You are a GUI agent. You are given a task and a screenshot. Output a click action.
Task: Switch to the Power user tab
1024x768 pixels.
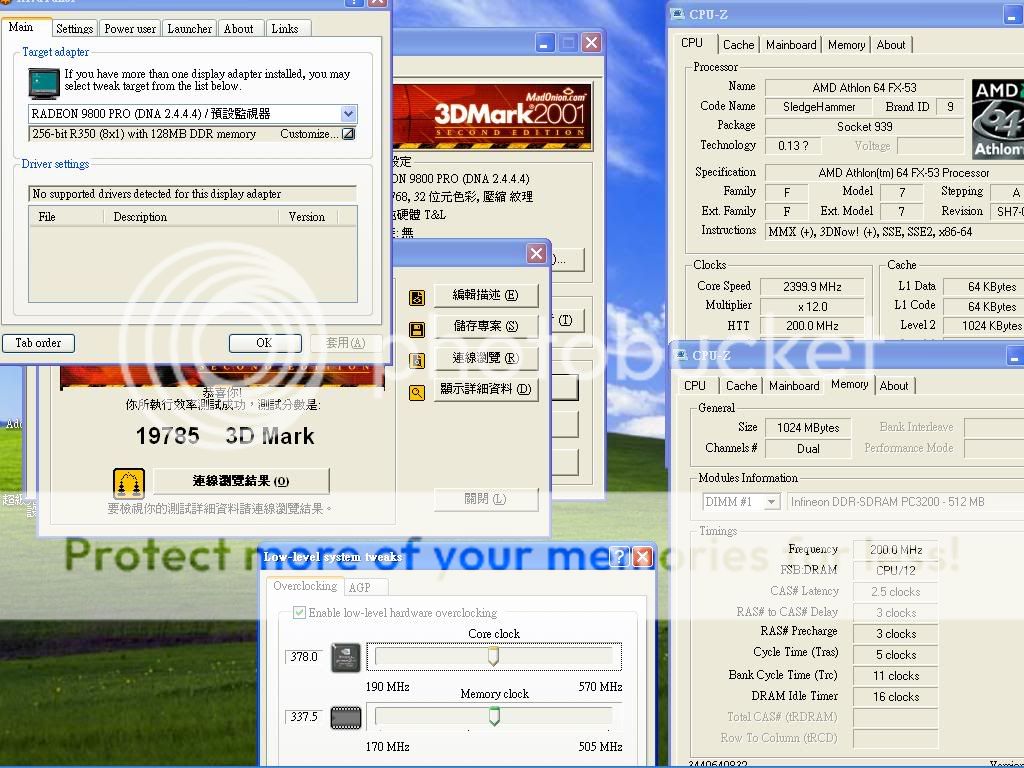click(130, 29)
